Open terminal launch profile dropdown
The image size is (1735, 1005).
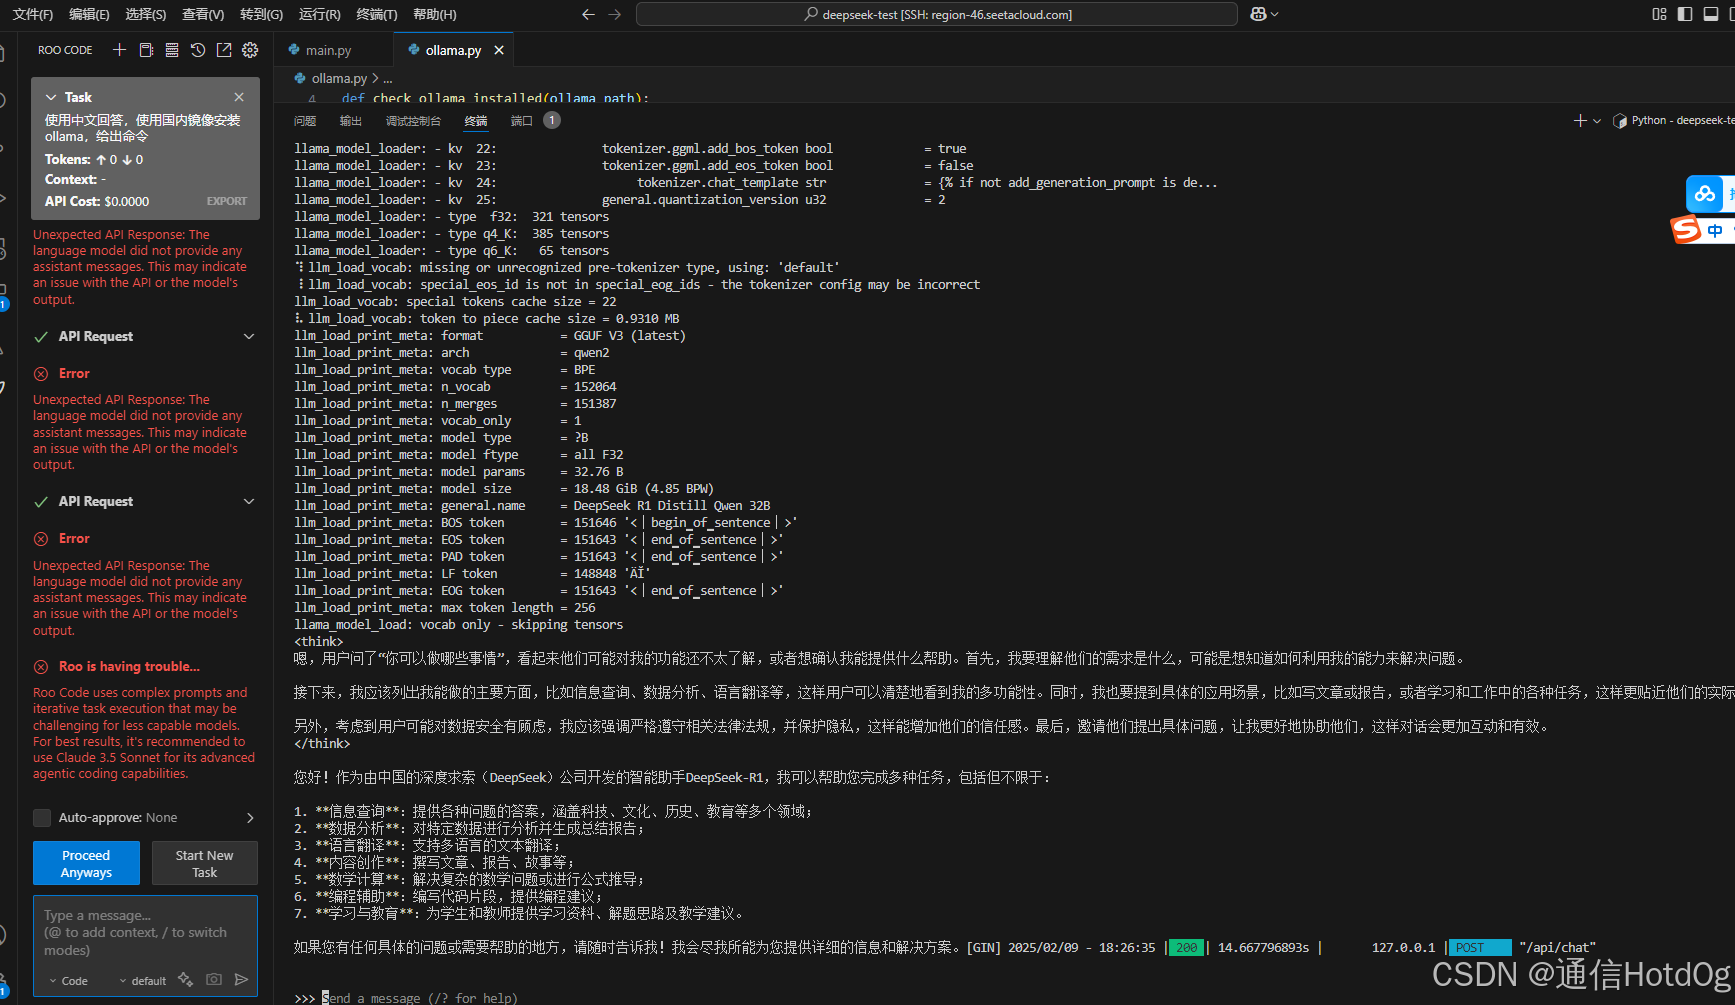coord(1597,121)
